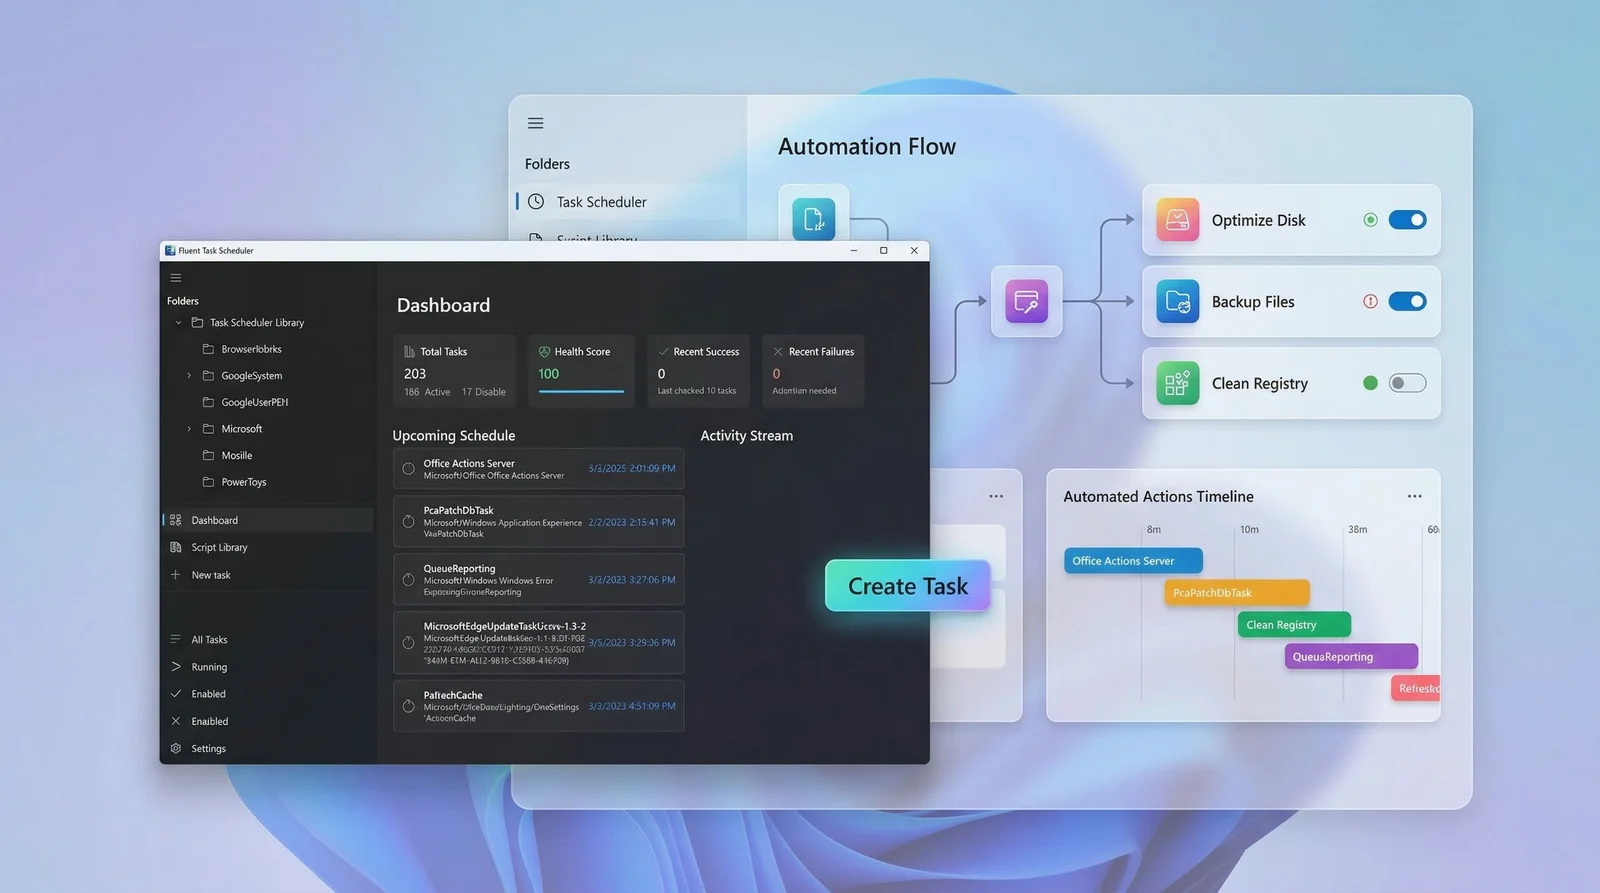Click the Health Score progress bar
Viewport: 1600px width, 893px height.
coord(581,391)
